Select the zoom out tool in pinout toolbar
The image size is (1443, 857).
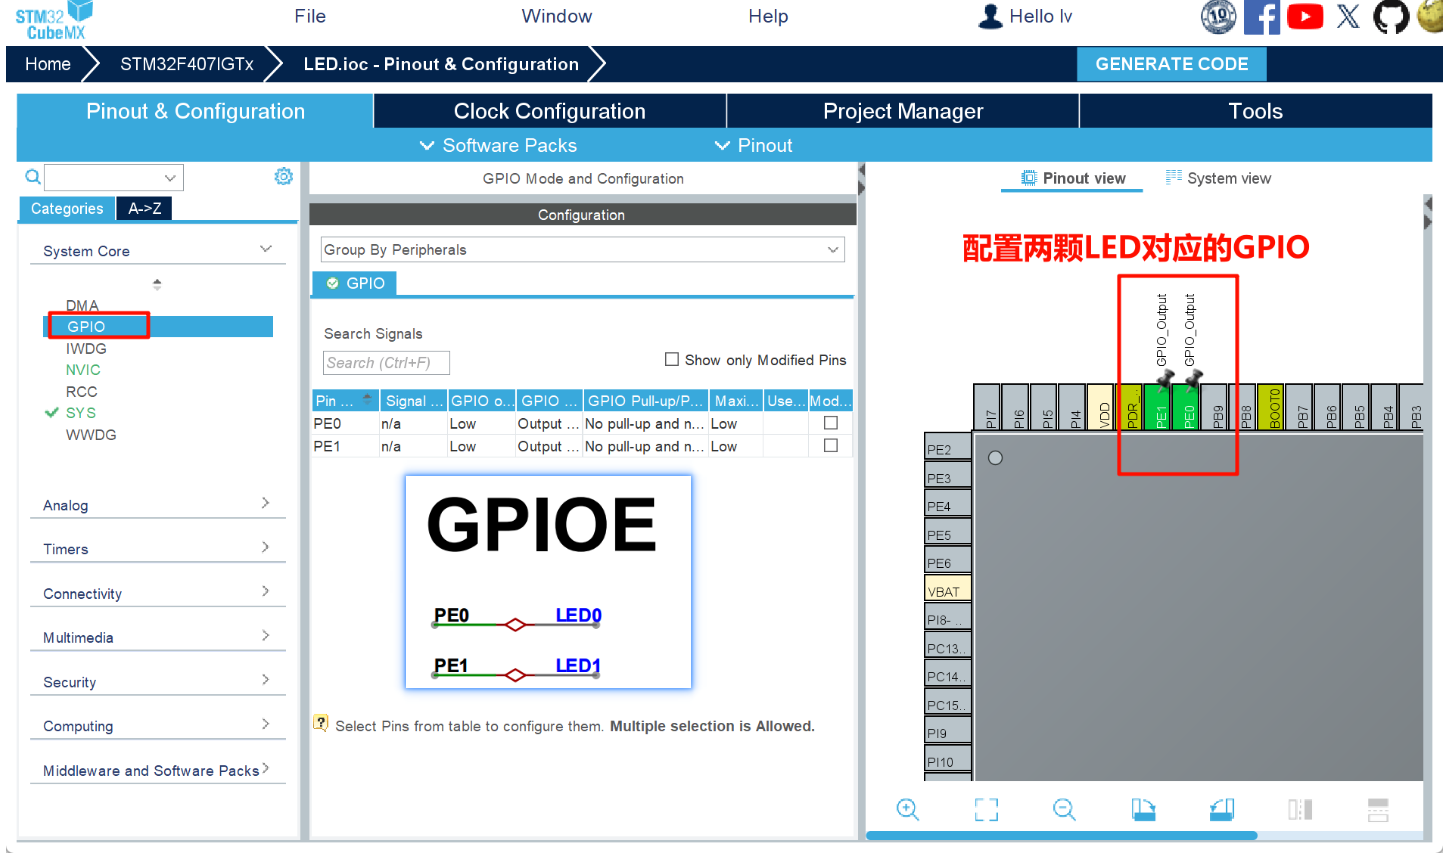click(1063, 809)
